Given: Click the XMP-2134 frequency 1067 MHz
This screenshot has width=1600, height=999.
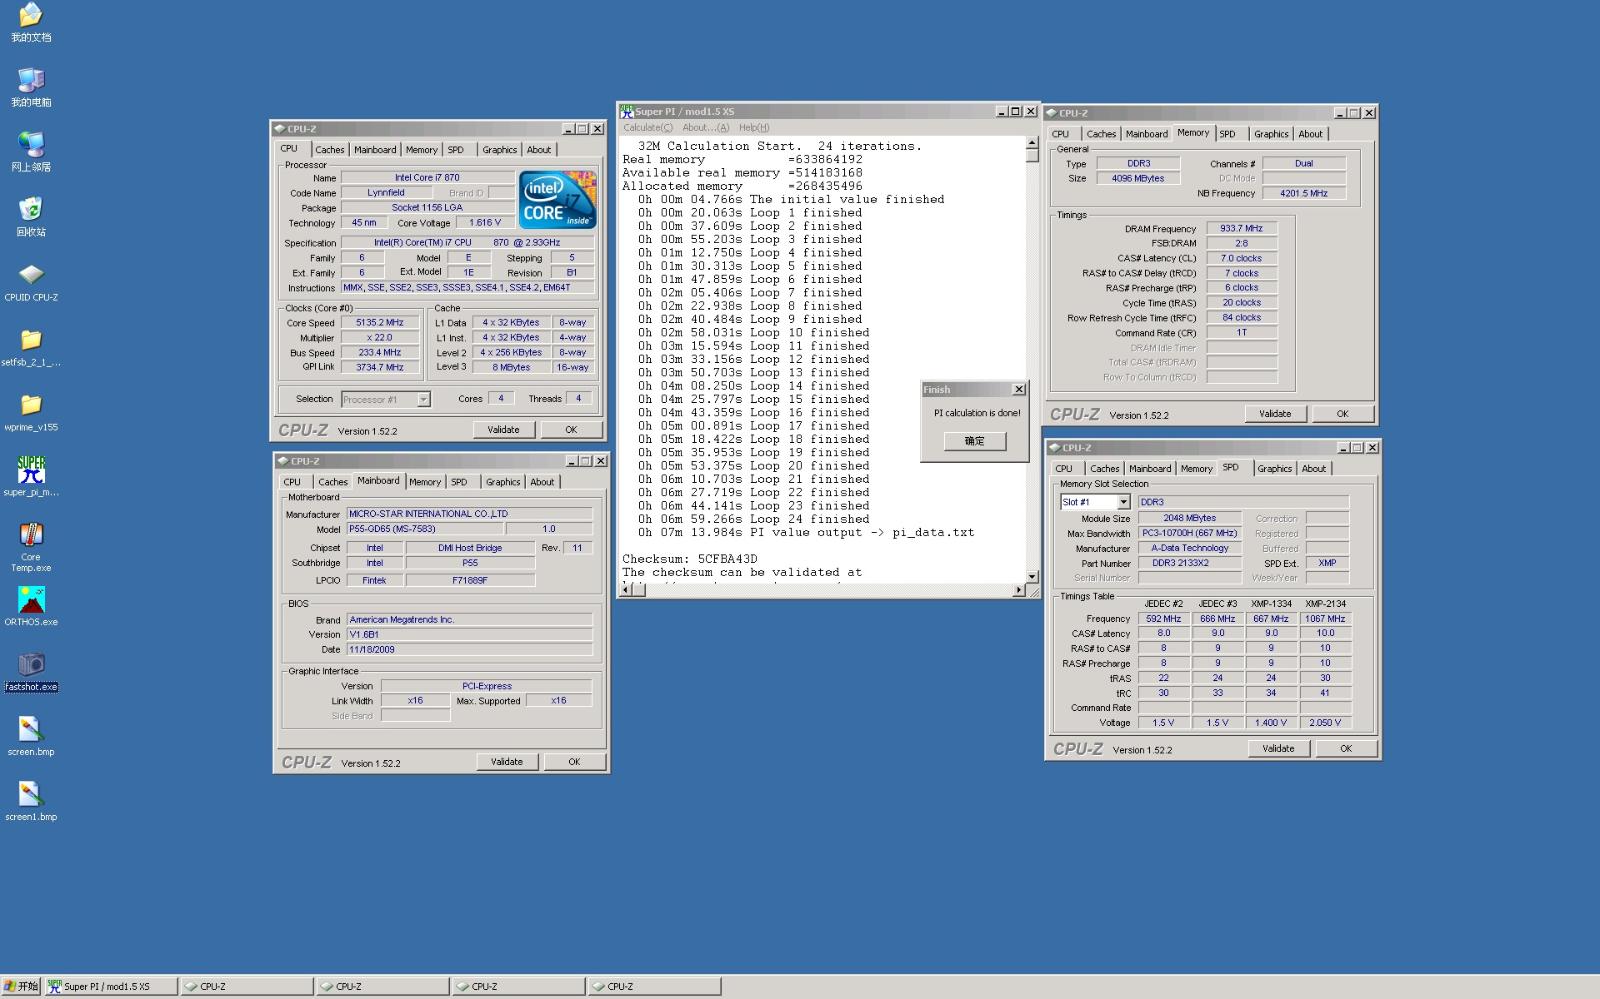Looking at the screenshot, I should coord(1325,619).
